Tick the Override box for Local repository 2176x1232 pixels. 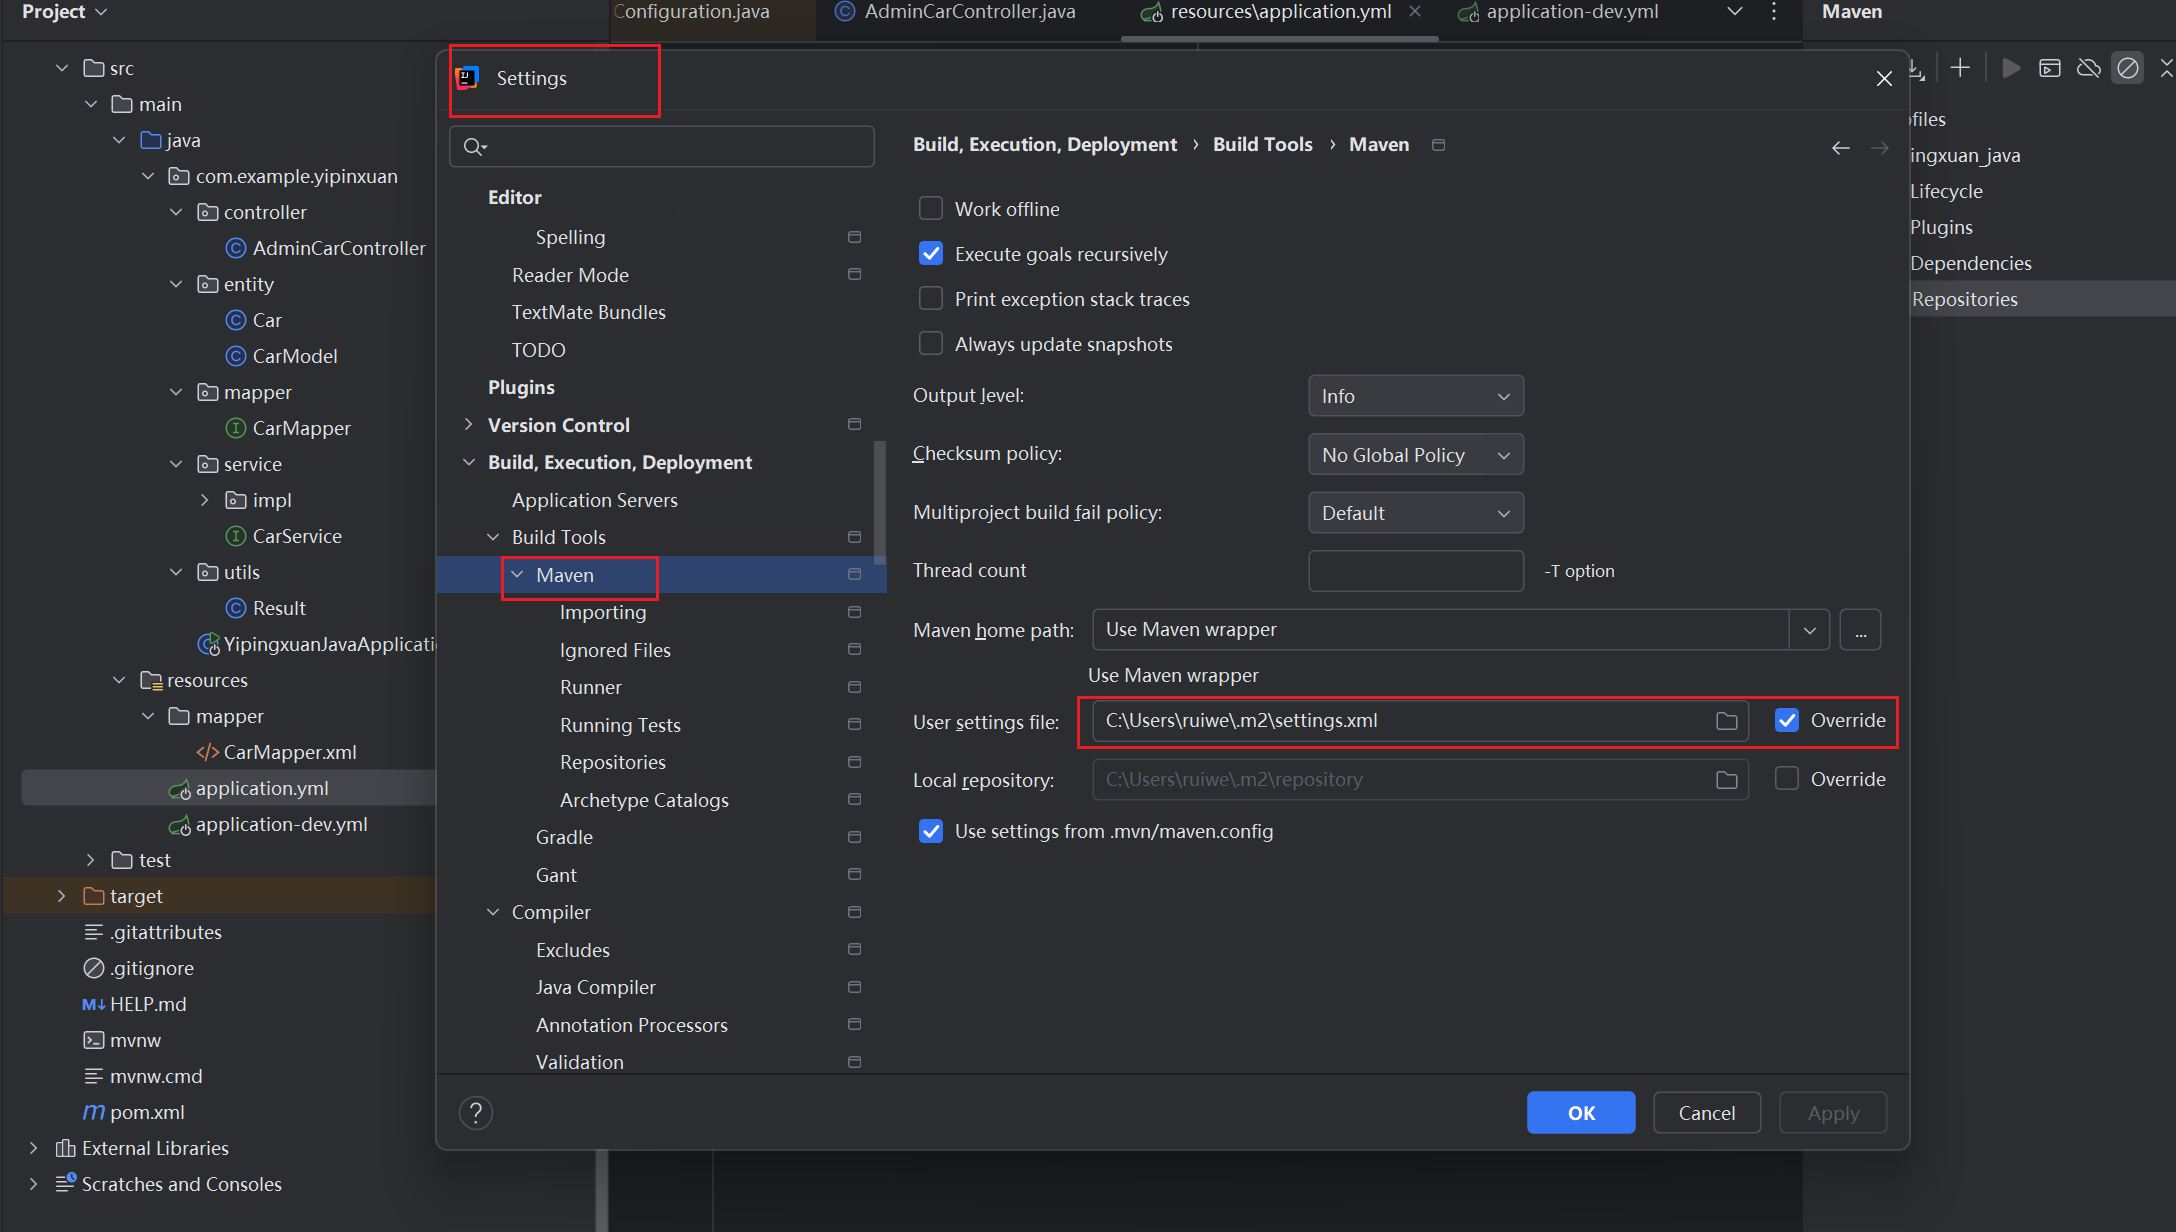1786,779
